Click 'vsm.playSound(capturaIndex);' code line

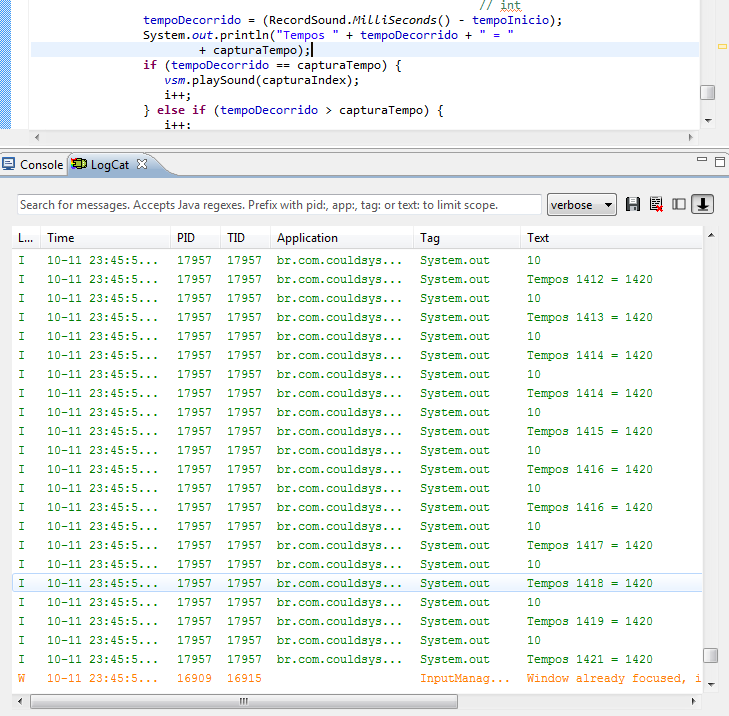pos(261,80)
